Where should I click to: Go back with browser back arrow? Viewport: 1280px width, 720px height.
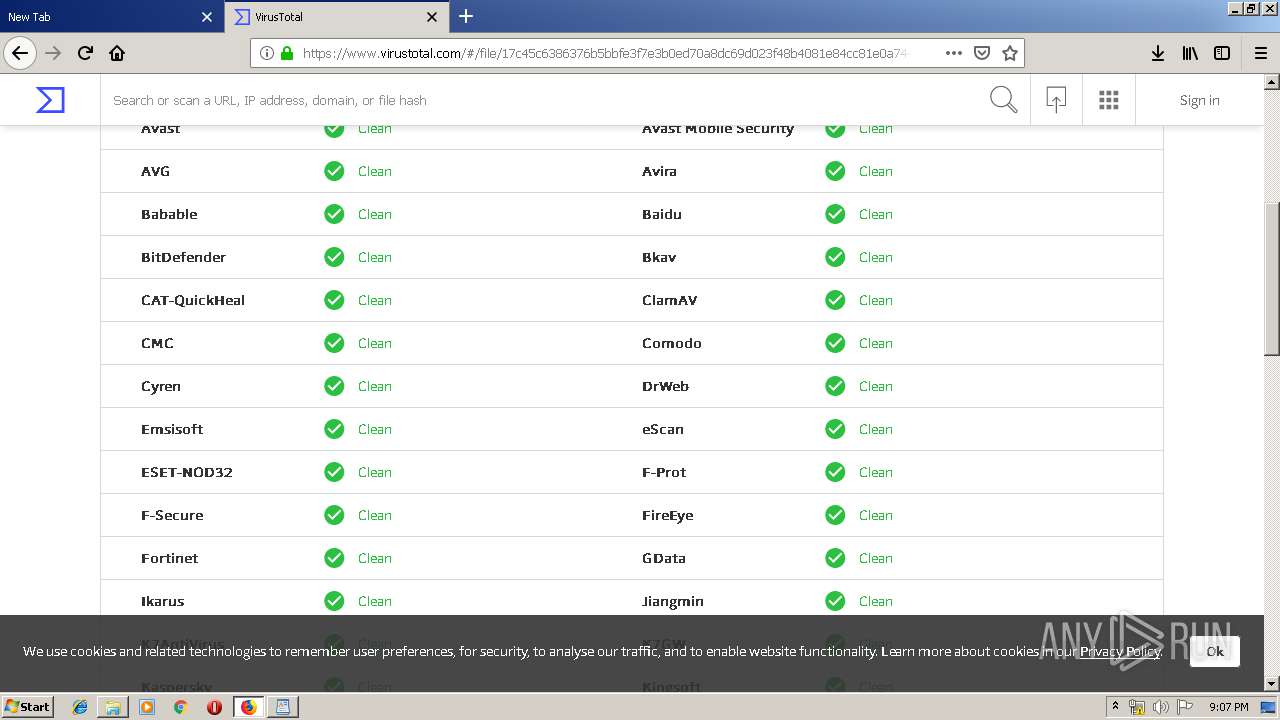(x=20, y=53)
